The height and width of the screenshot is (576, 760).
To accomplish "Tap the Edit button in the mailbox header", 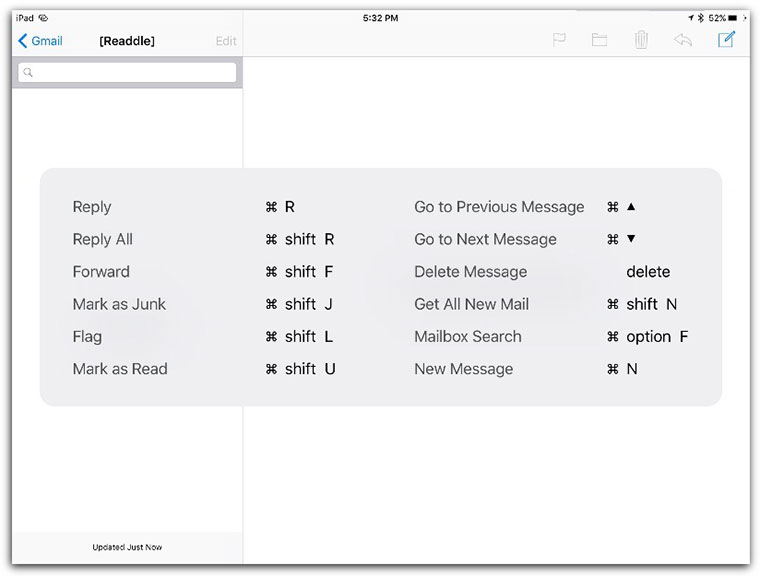I will click(x=226, y=41).
